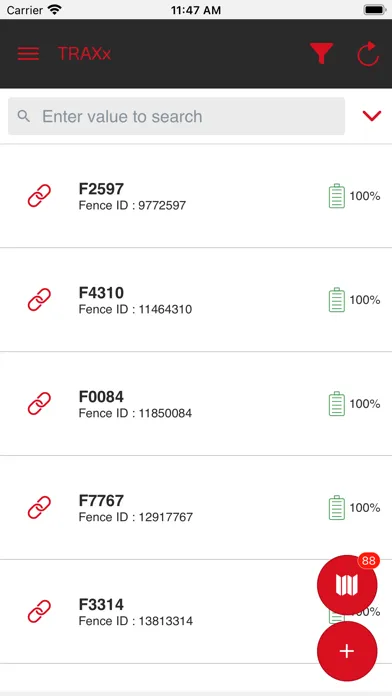Tap the link icon next to F0084
Image resolution: width=392 pixels, height=696 pixels.
coord(39,403)
